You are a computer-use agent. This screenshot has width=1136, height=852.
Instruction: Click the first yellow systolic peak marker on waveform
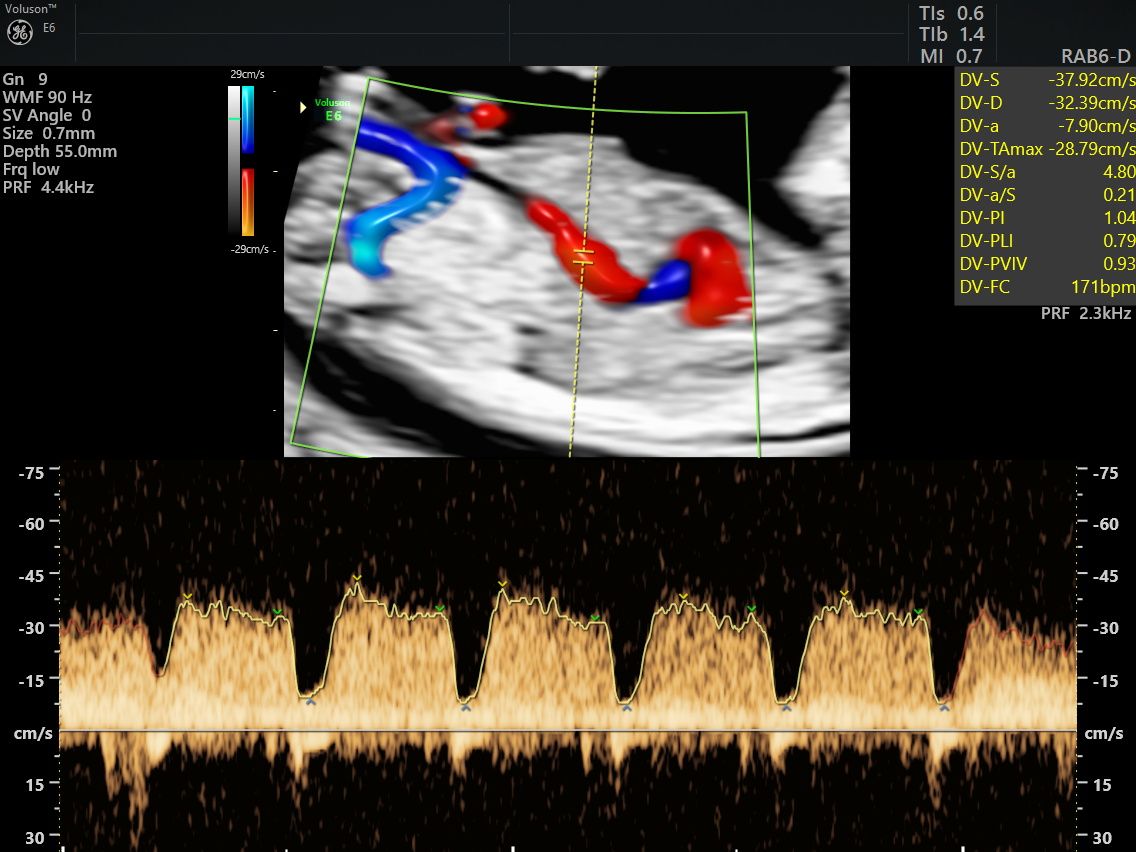[187, 598]
